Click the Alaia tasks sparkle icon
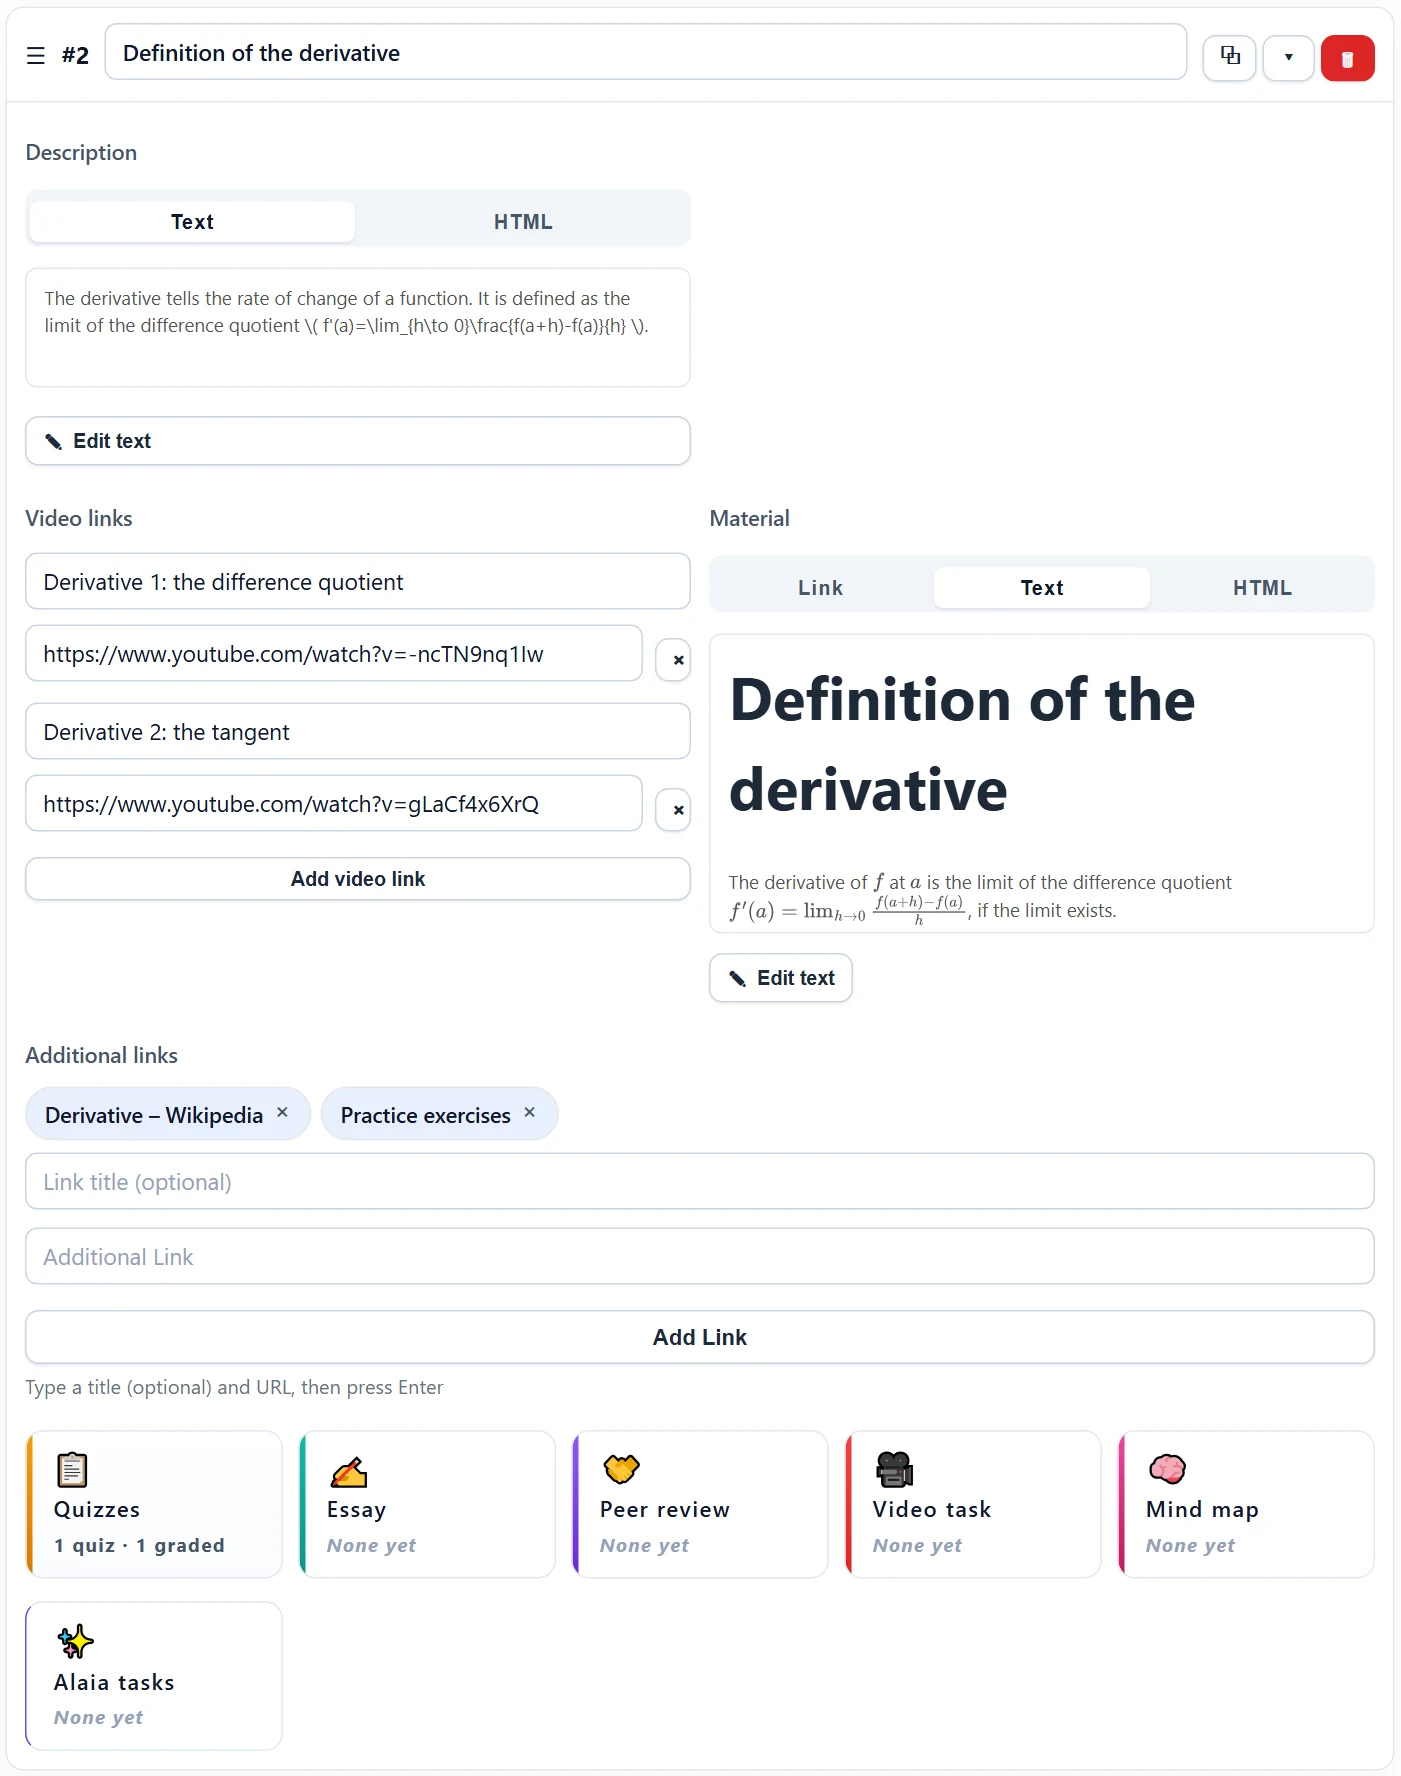Image resolution: width=1401 pixels, height=1776 pixels. 75,1641
